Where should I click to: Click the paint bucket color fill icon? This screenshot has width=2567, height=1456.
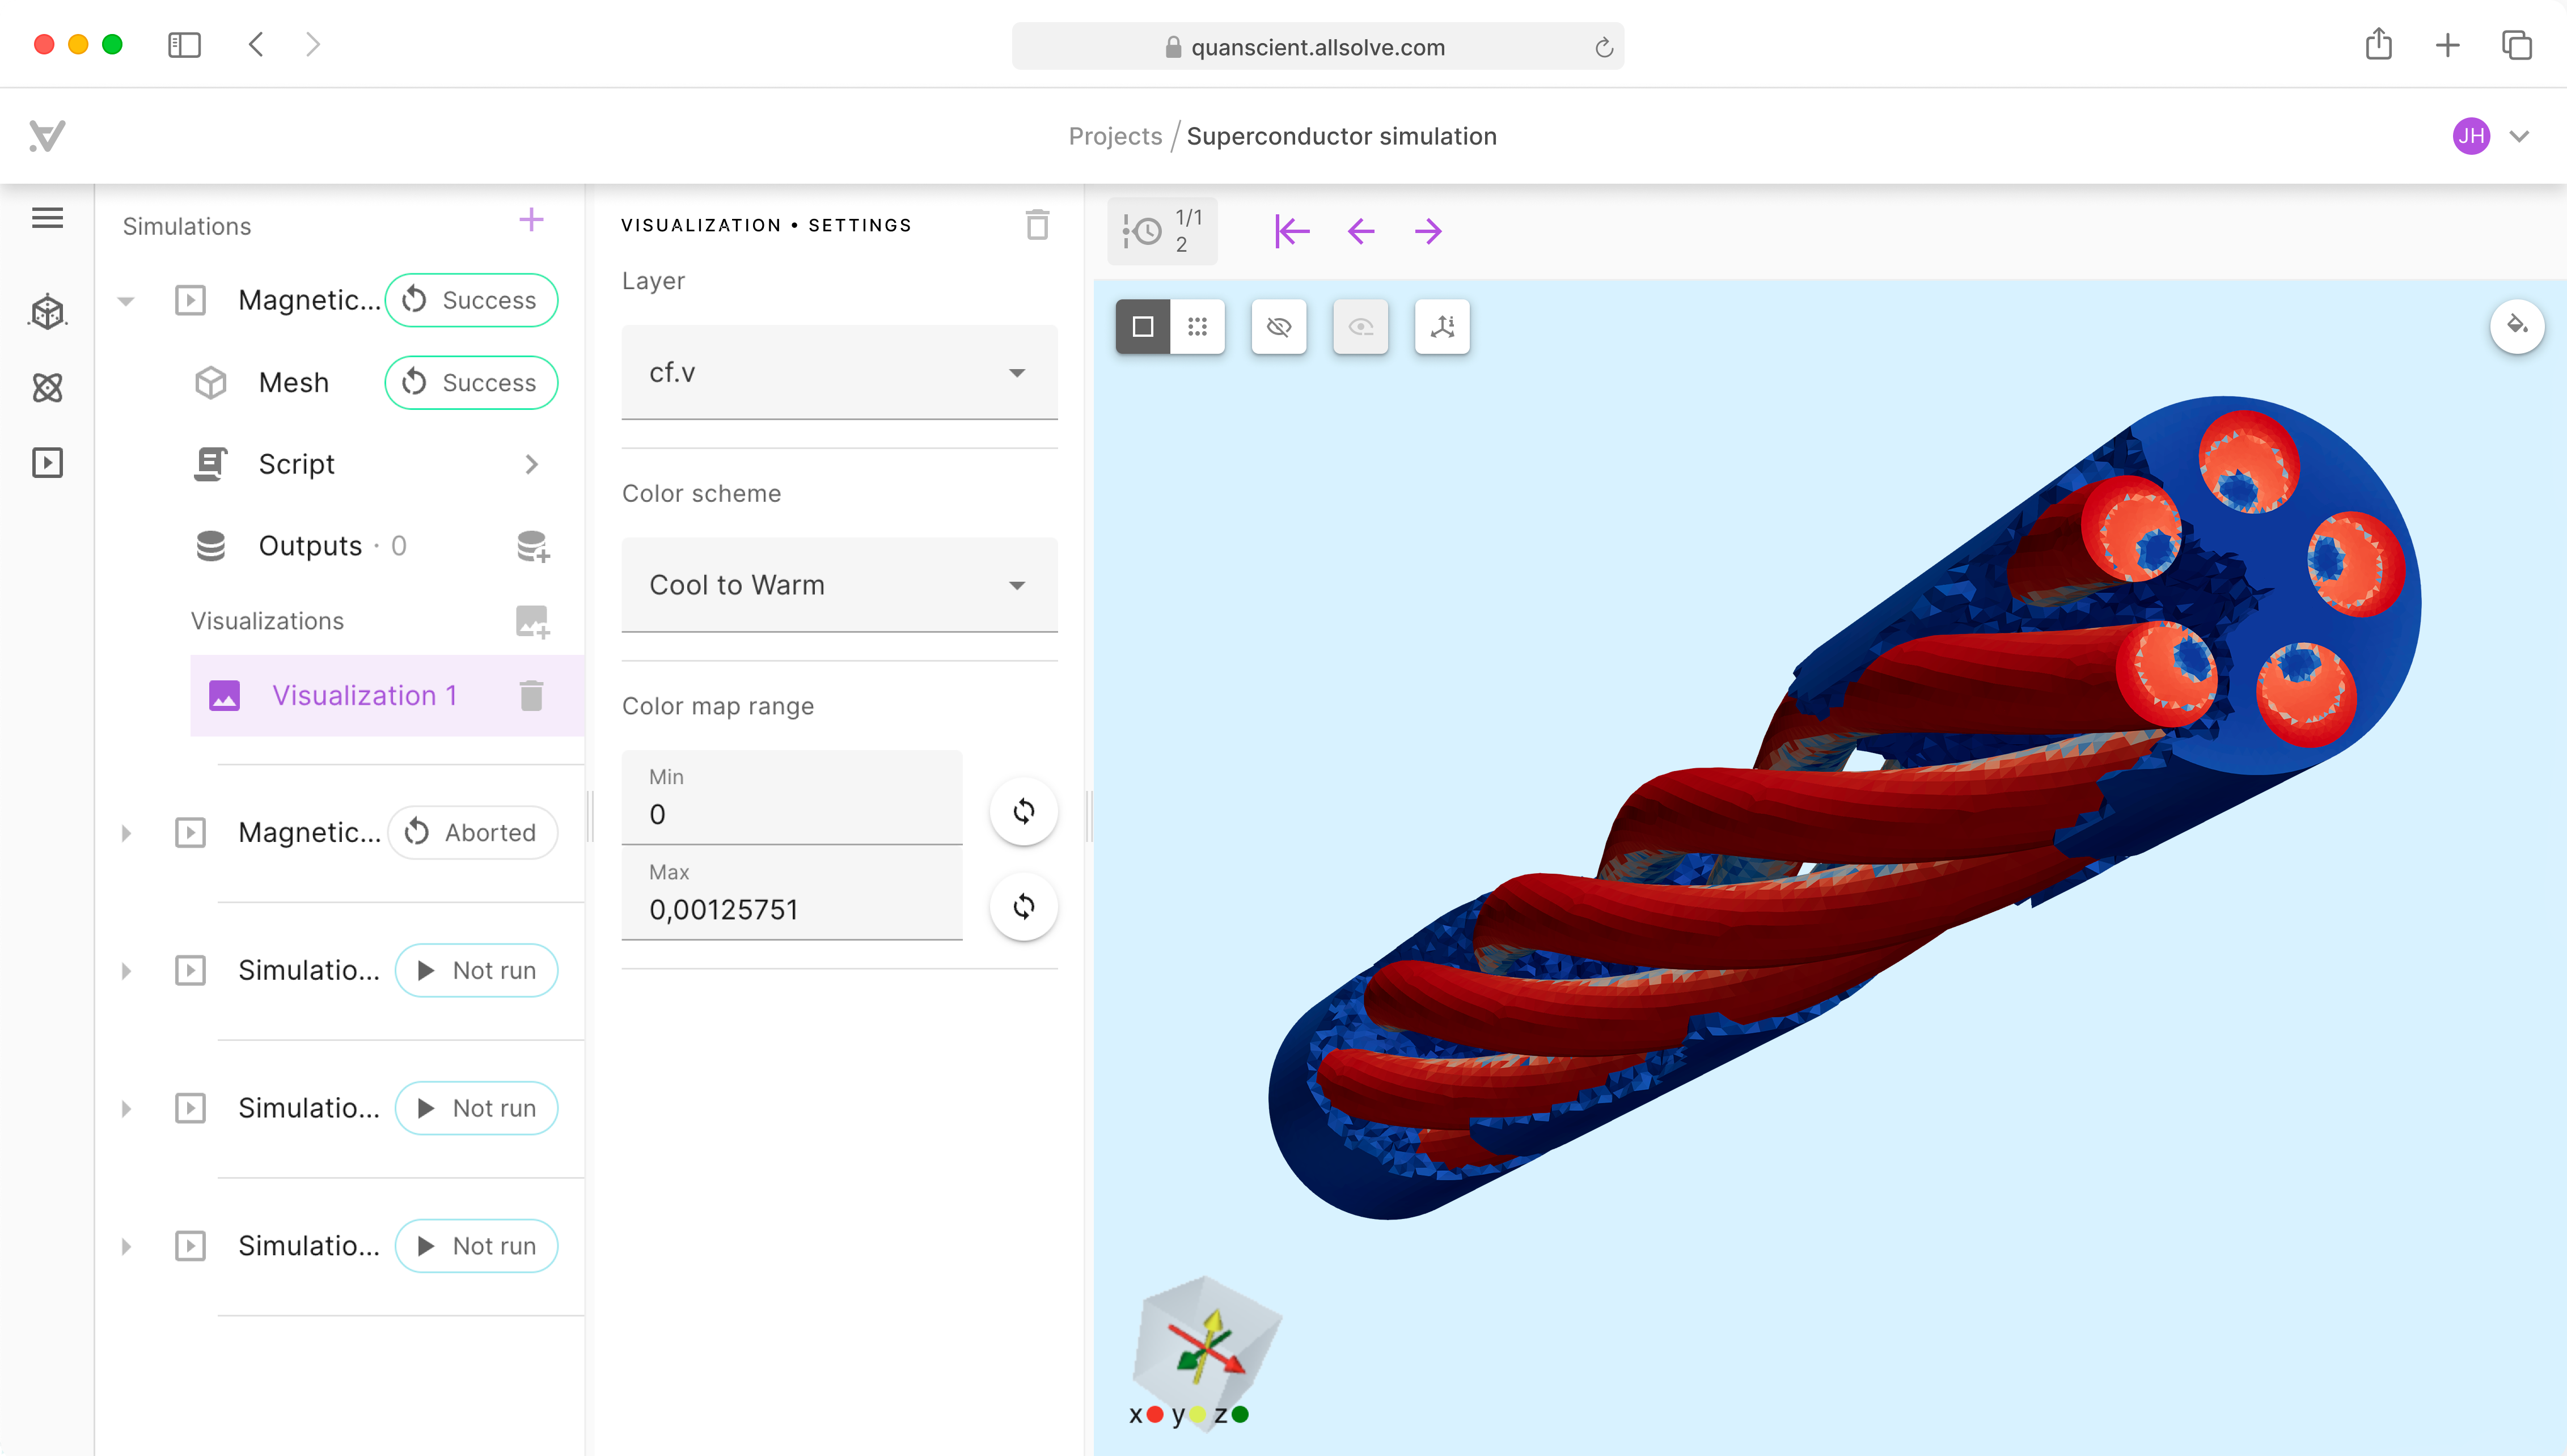click(x=2516, y=326)
